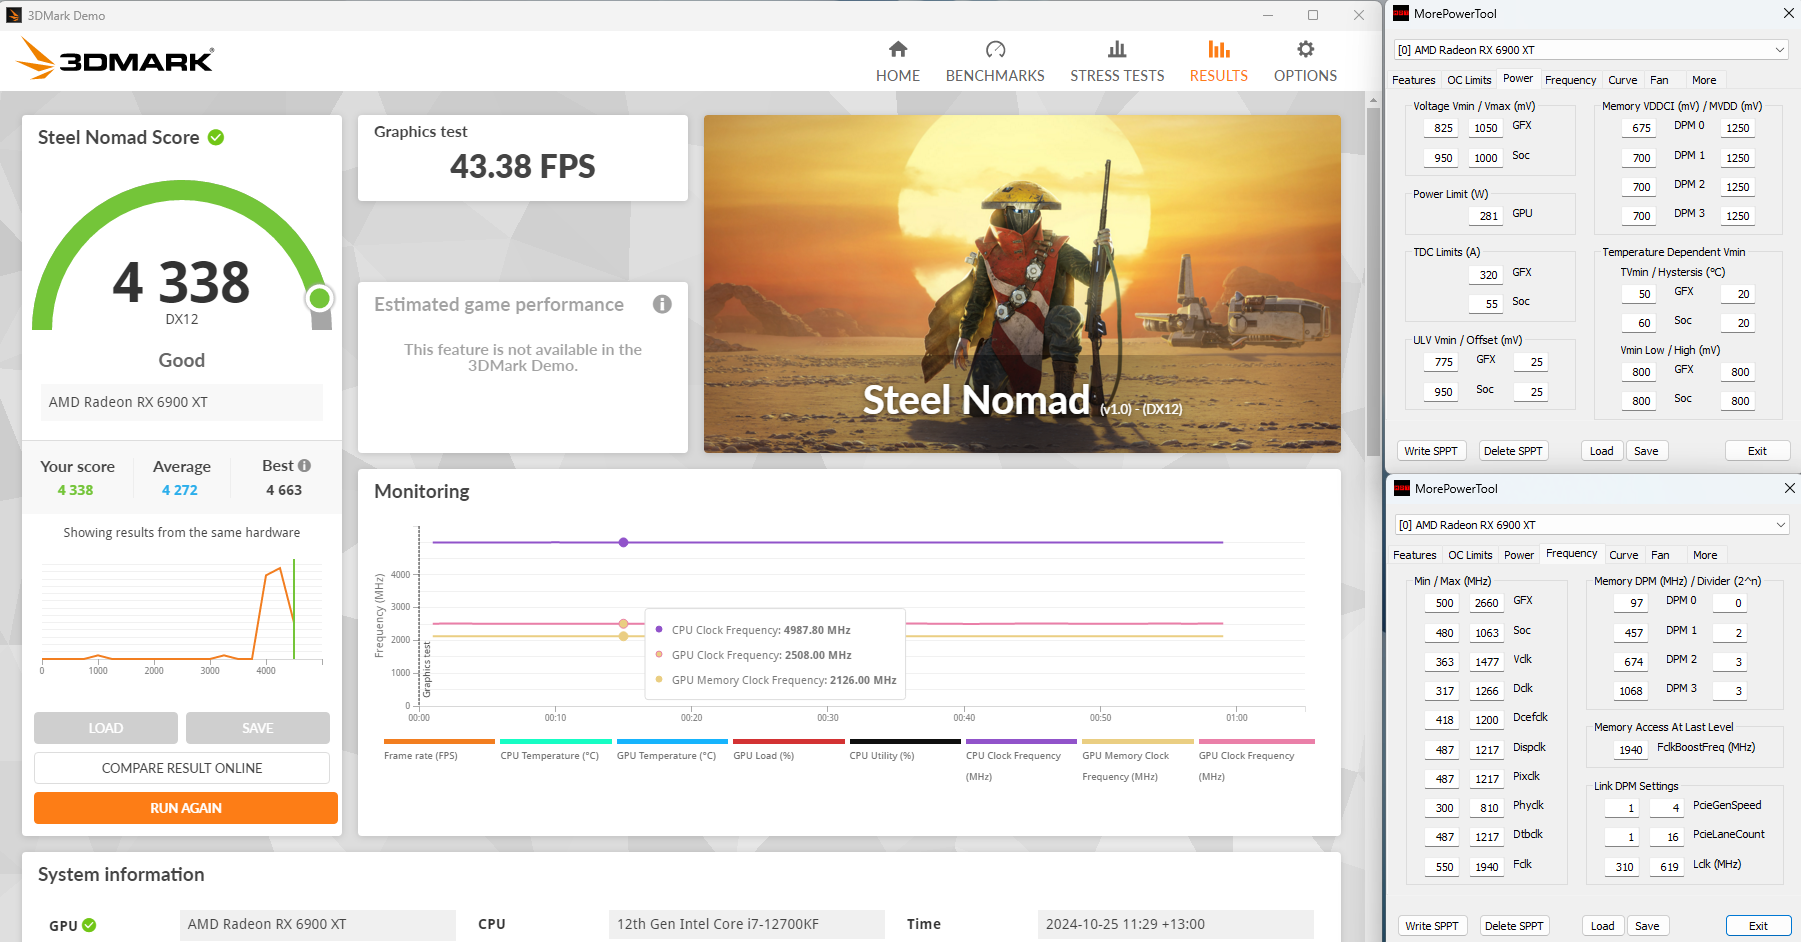Click Graphics test result 43.38 FPS
Screen dimensions: 1801x942
523,166
